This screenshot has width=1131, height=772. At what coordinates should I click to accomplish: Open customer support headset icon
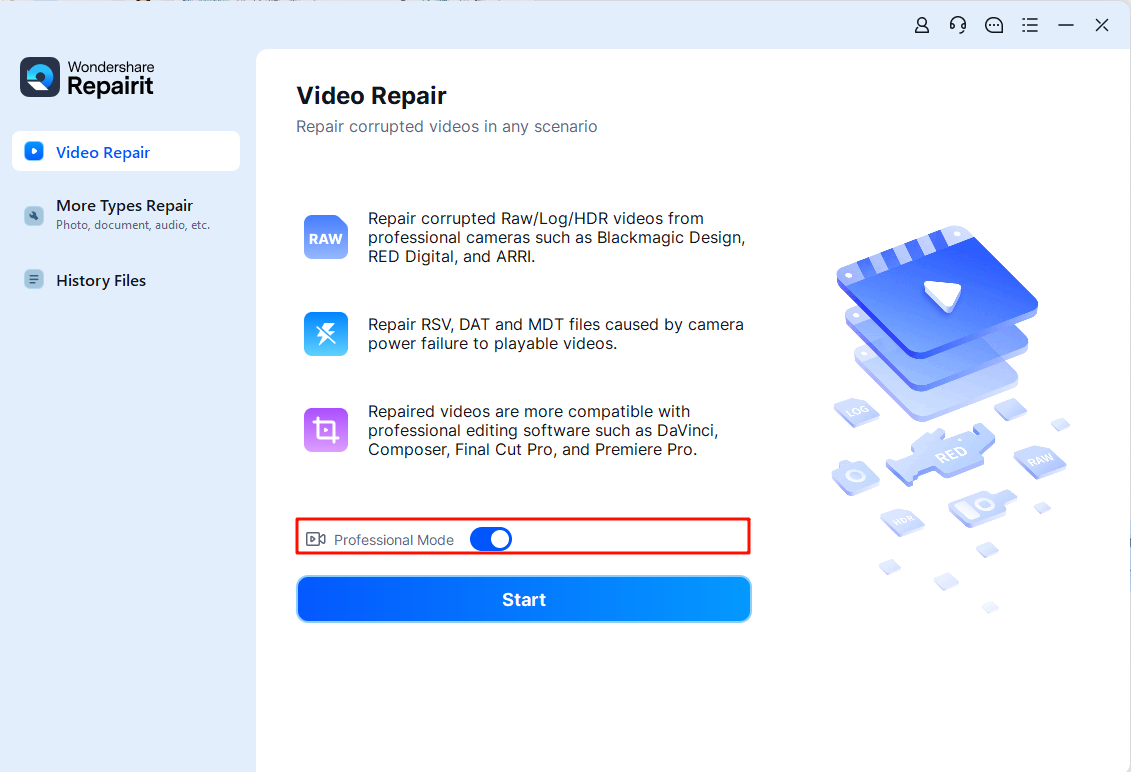coord(958,26)
